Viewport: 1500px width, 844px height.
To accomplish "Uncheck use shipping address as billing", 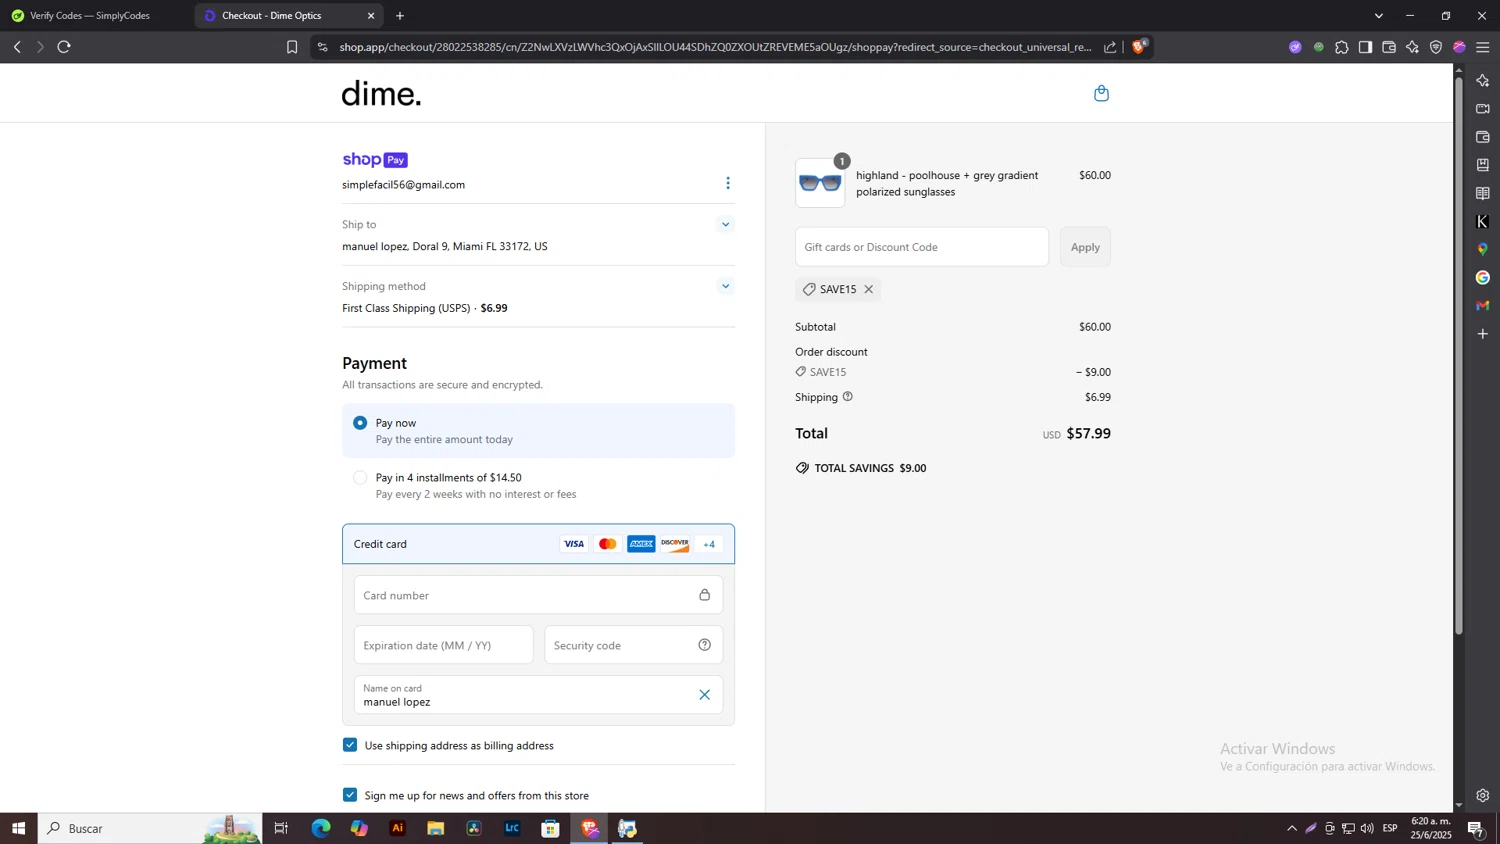I will (x=350, y=745).
